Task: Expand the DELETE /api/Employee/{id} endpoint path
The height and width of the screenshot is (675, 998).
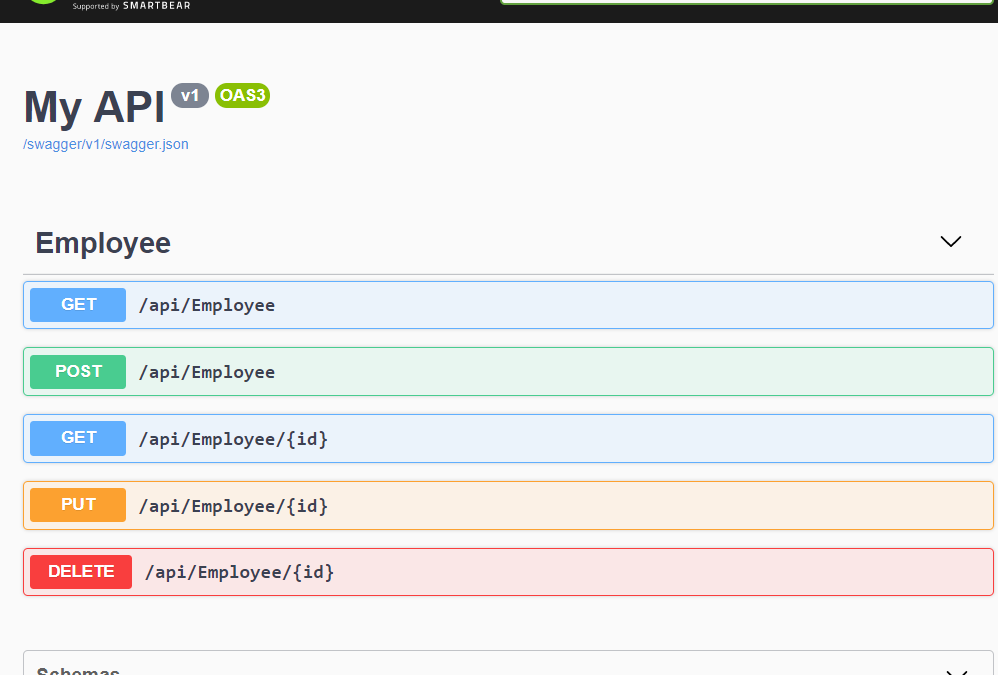Action: (x=239, y=572)
